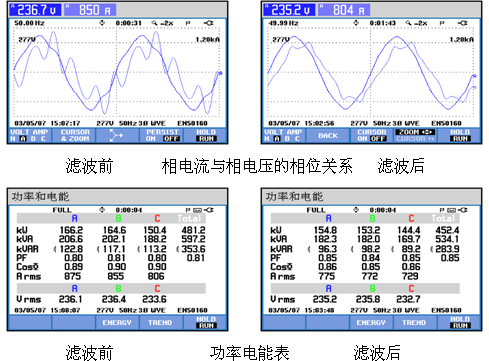Image resolution: width=489 pixels, height=361 pixels.
Task: Select ZOOM arrows softkey on the post-filter scope
Action: coord(415,136)
